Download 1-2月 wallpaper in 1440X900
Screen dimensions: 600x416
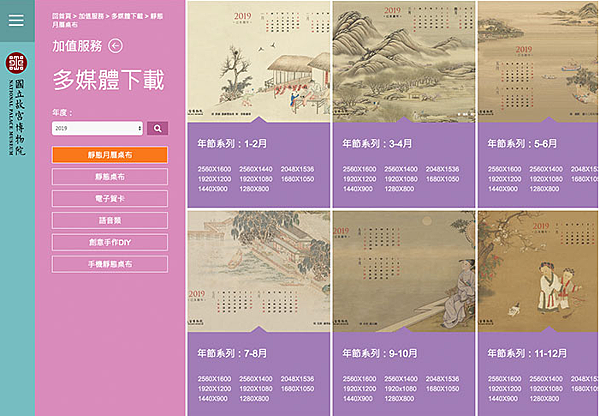[212, 189]
